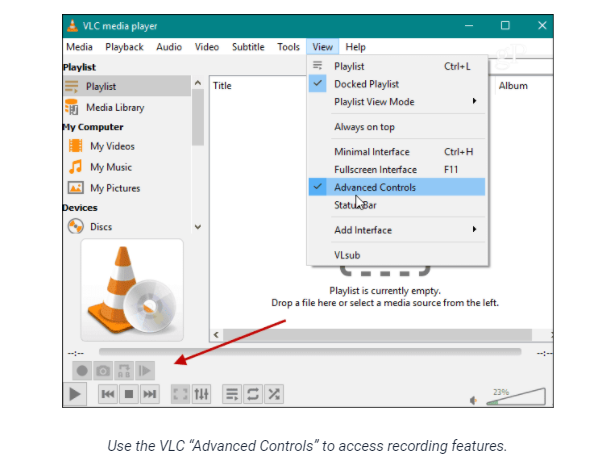Open the Help menu
Viewport: 614px width, 468px height.
pyautogui.click(x=356, y=47)
